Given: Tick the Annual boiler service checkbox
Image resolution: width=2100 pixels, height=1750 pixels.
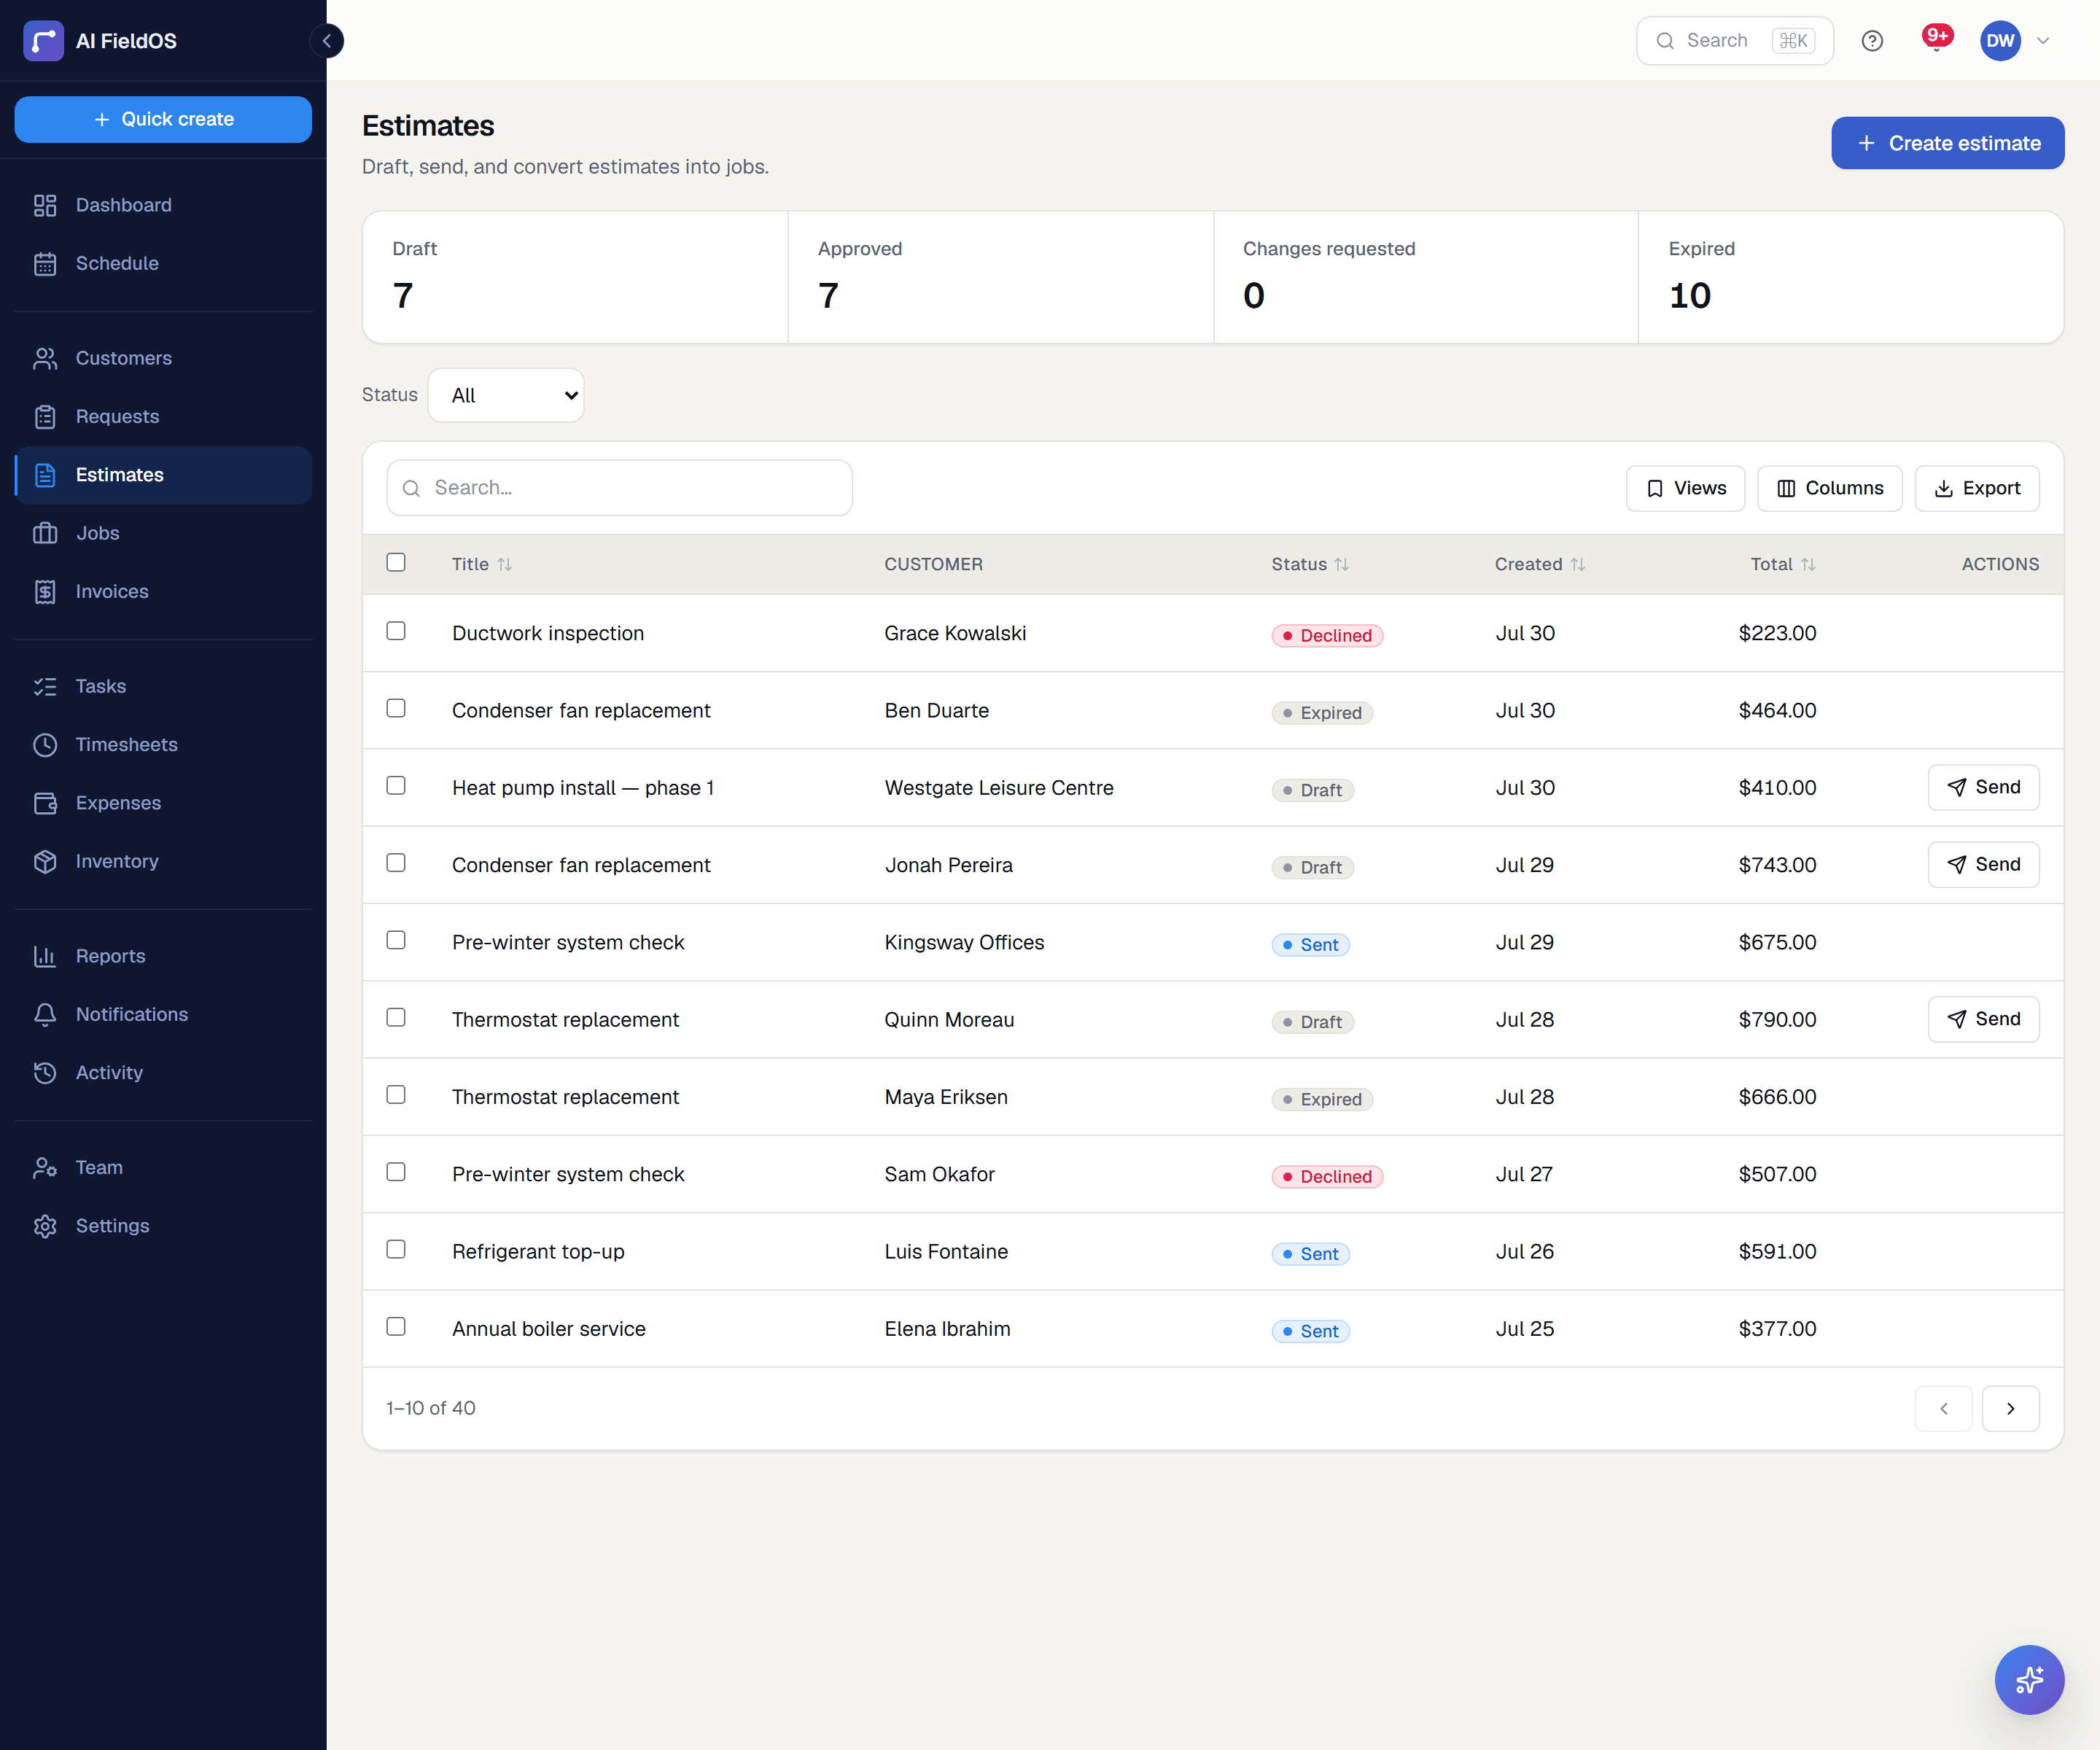Looking at the screenshot, I should pos(396,1326).
